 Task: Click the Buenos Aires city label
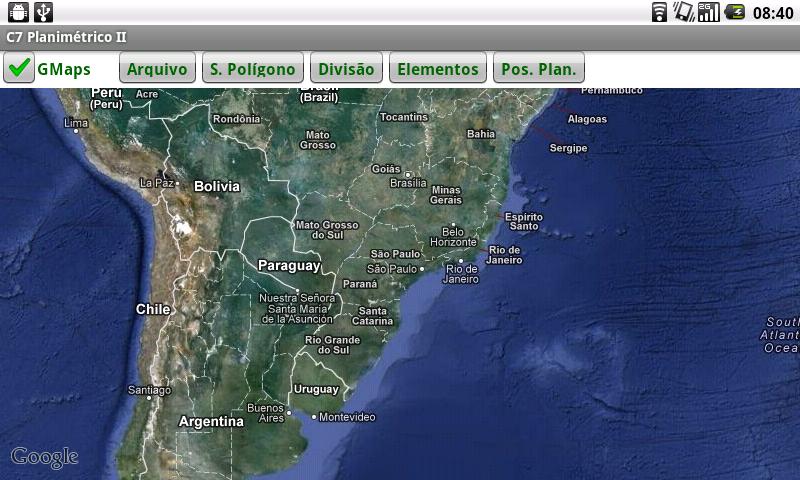265,413
